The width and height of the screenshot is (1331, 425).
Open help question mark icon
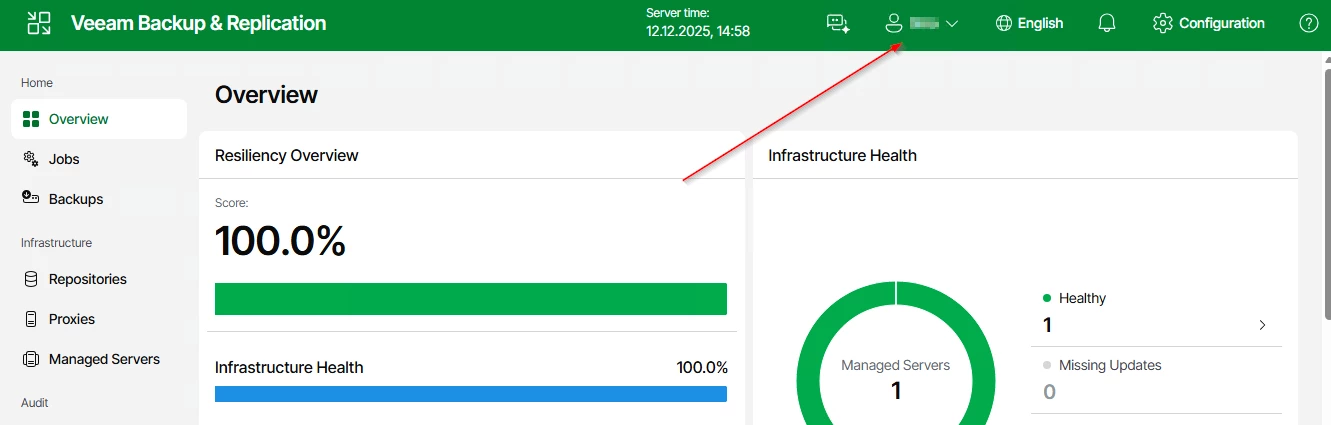[x=1308, y=23]
